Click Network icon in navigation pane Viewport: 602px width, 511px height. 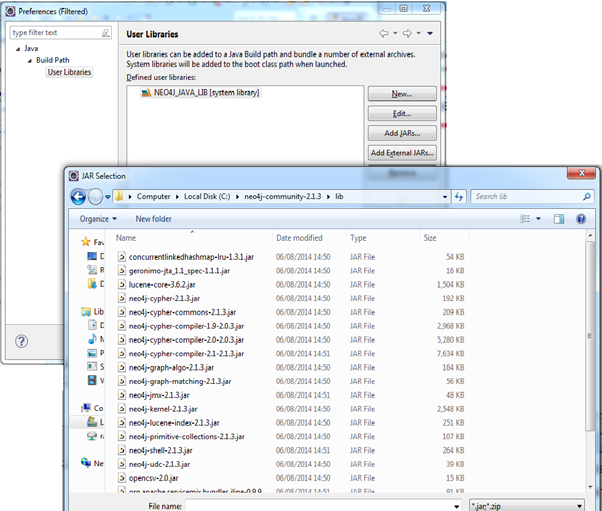click(x=86, y=463)
